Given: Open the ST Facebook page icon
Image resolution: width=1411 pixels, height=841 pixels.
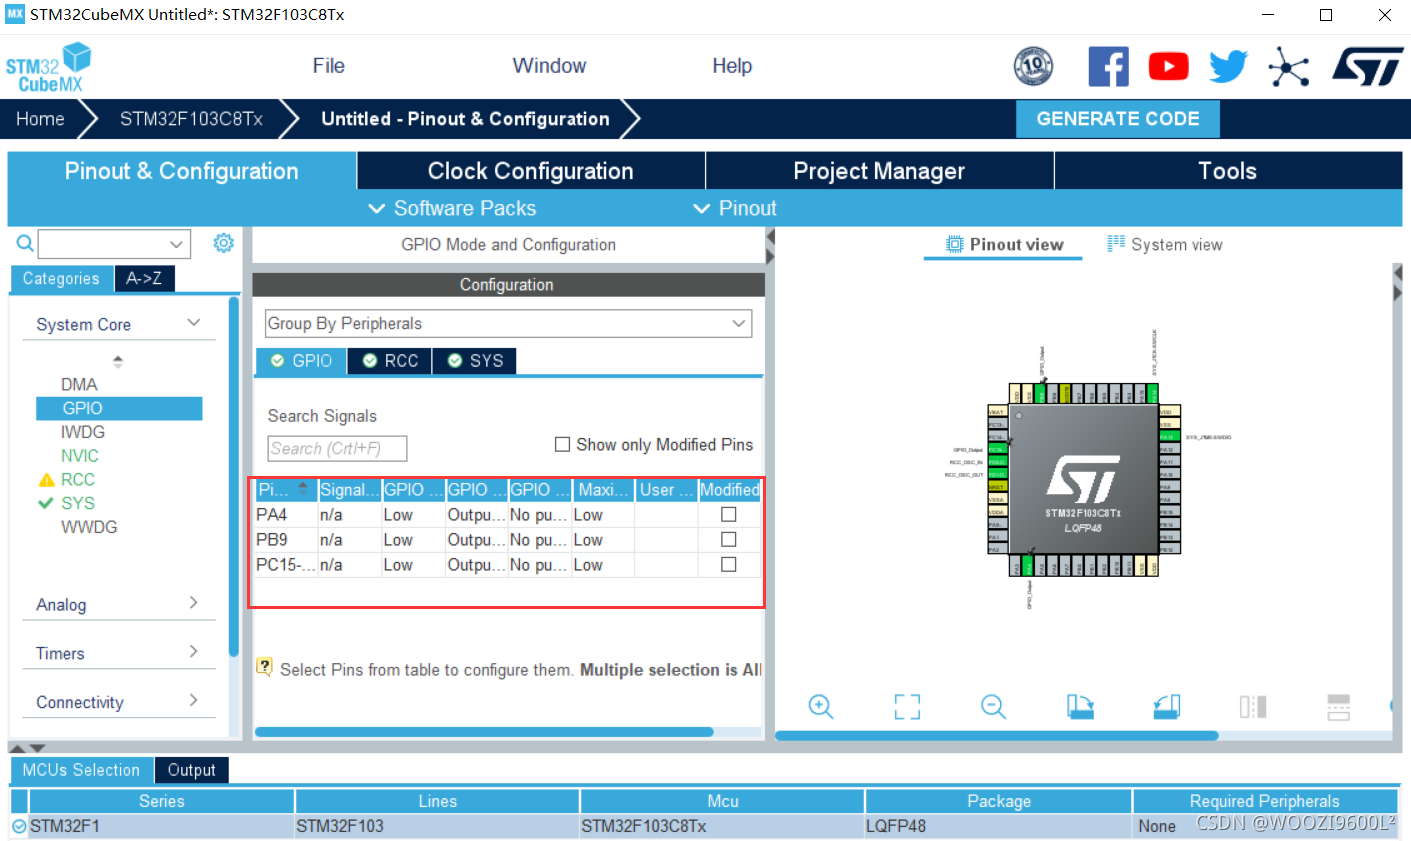Looking at the screenshot, I should coord(1108,67).
